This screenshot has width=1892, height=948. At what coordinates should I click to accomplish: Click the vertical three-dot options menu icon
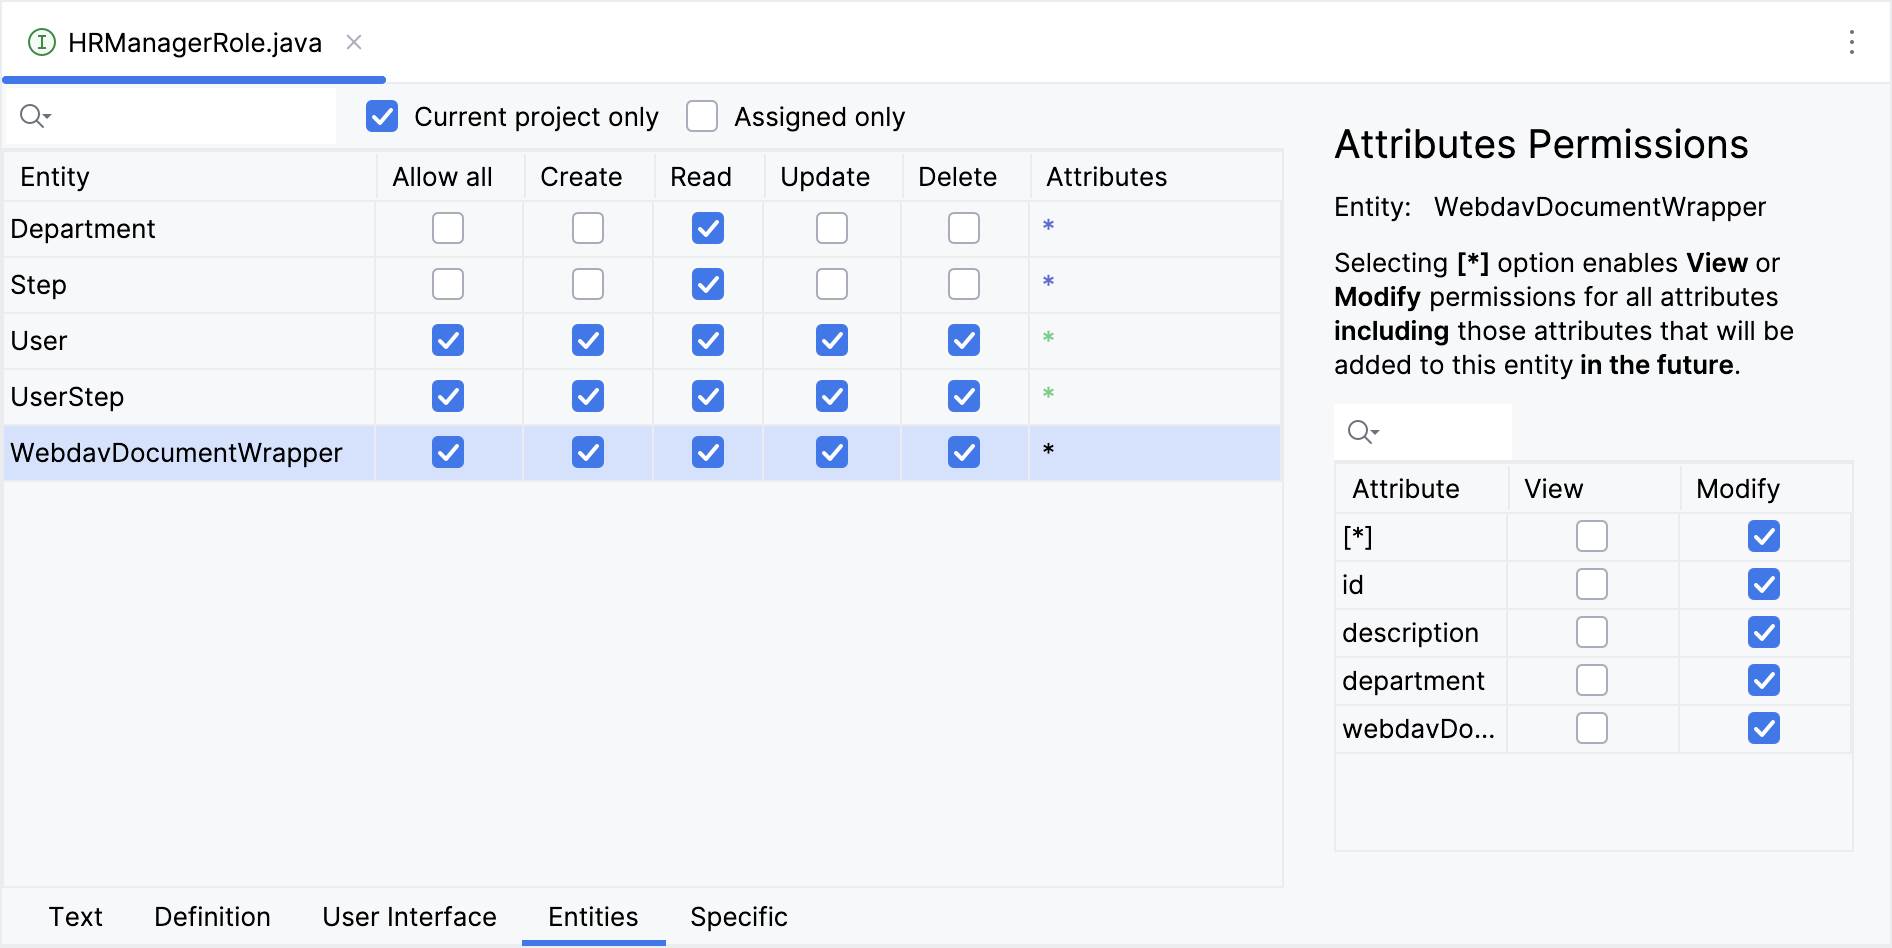(x=1851, y=42)
